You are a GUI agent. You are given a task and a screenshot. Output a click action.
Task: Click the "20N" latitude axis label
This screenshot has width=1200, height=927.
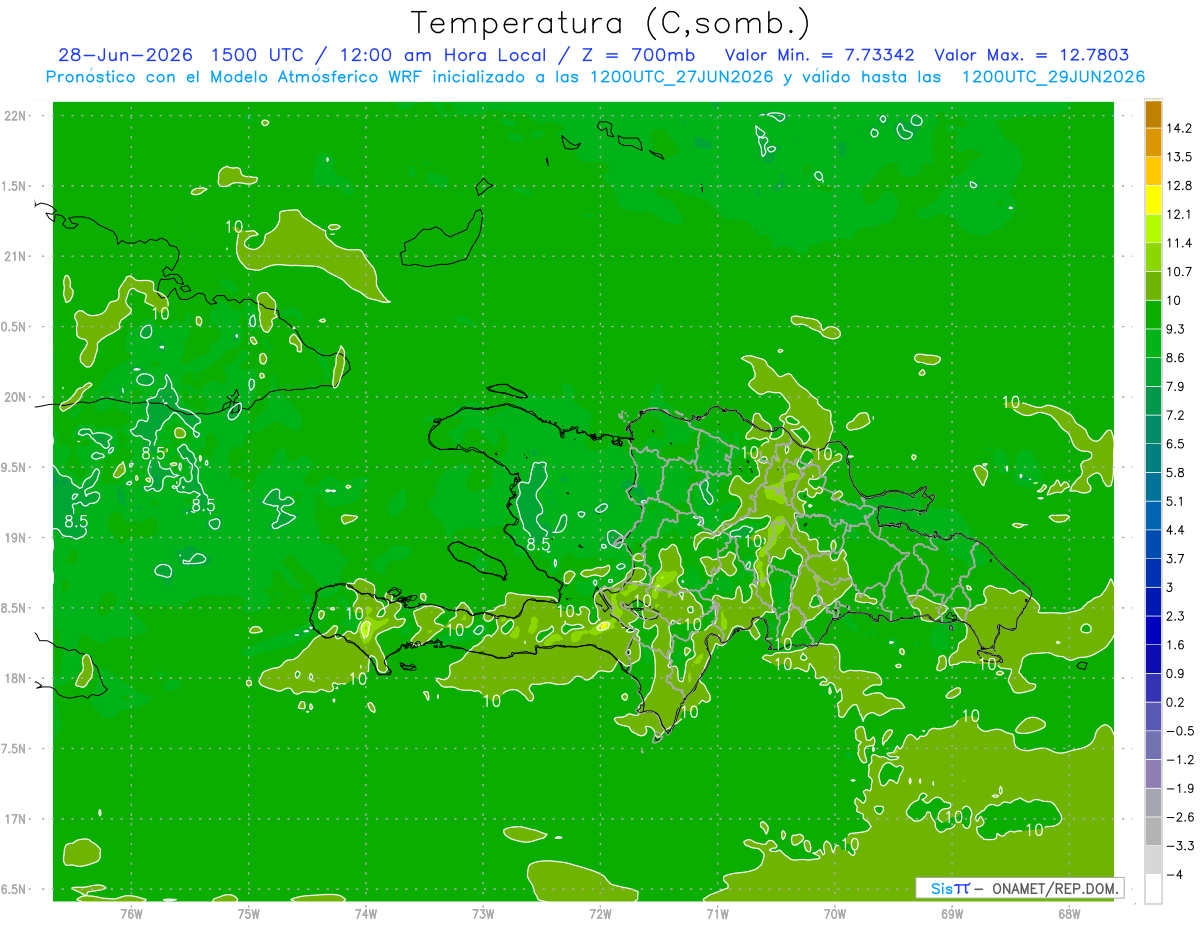17,397
